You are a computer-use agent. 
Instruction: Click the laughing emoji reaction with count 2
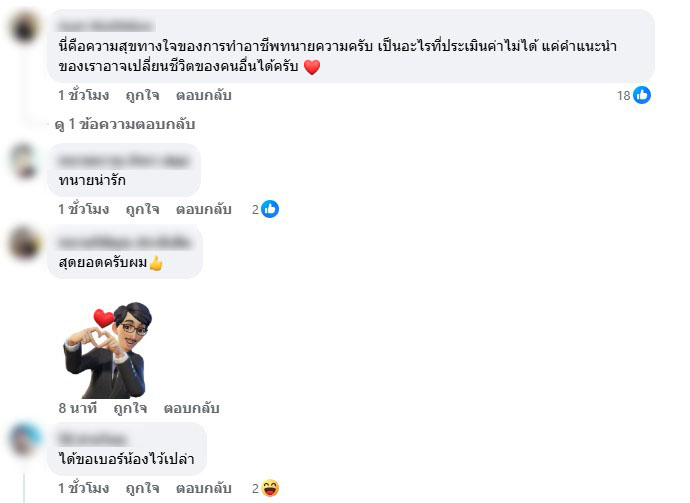point(270,488)
